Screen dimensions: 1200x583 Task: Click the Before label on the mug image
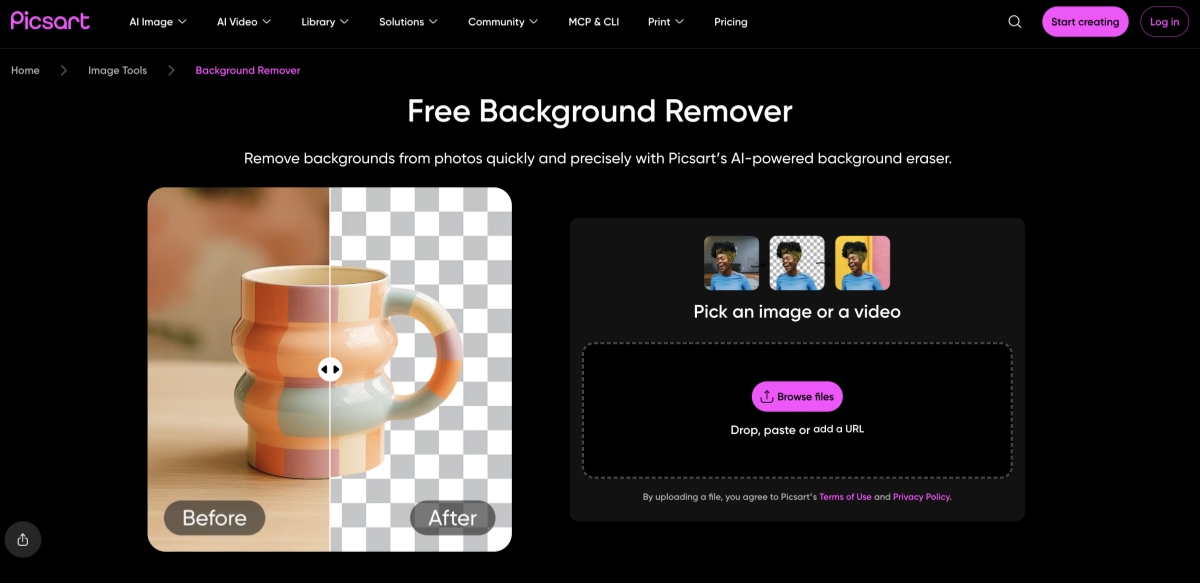(x=214, y=518)
